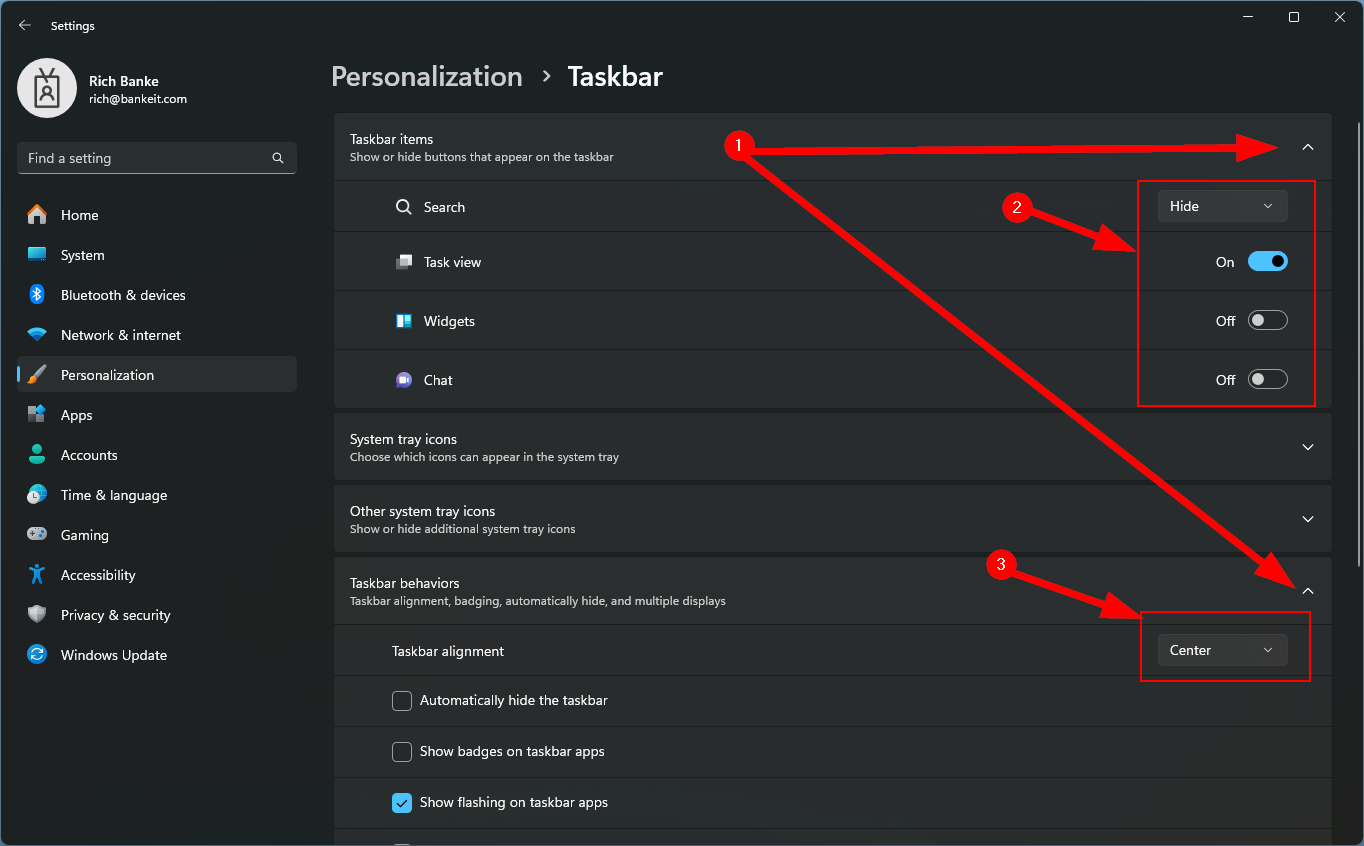Click the Widgets icon

(404, 320)
